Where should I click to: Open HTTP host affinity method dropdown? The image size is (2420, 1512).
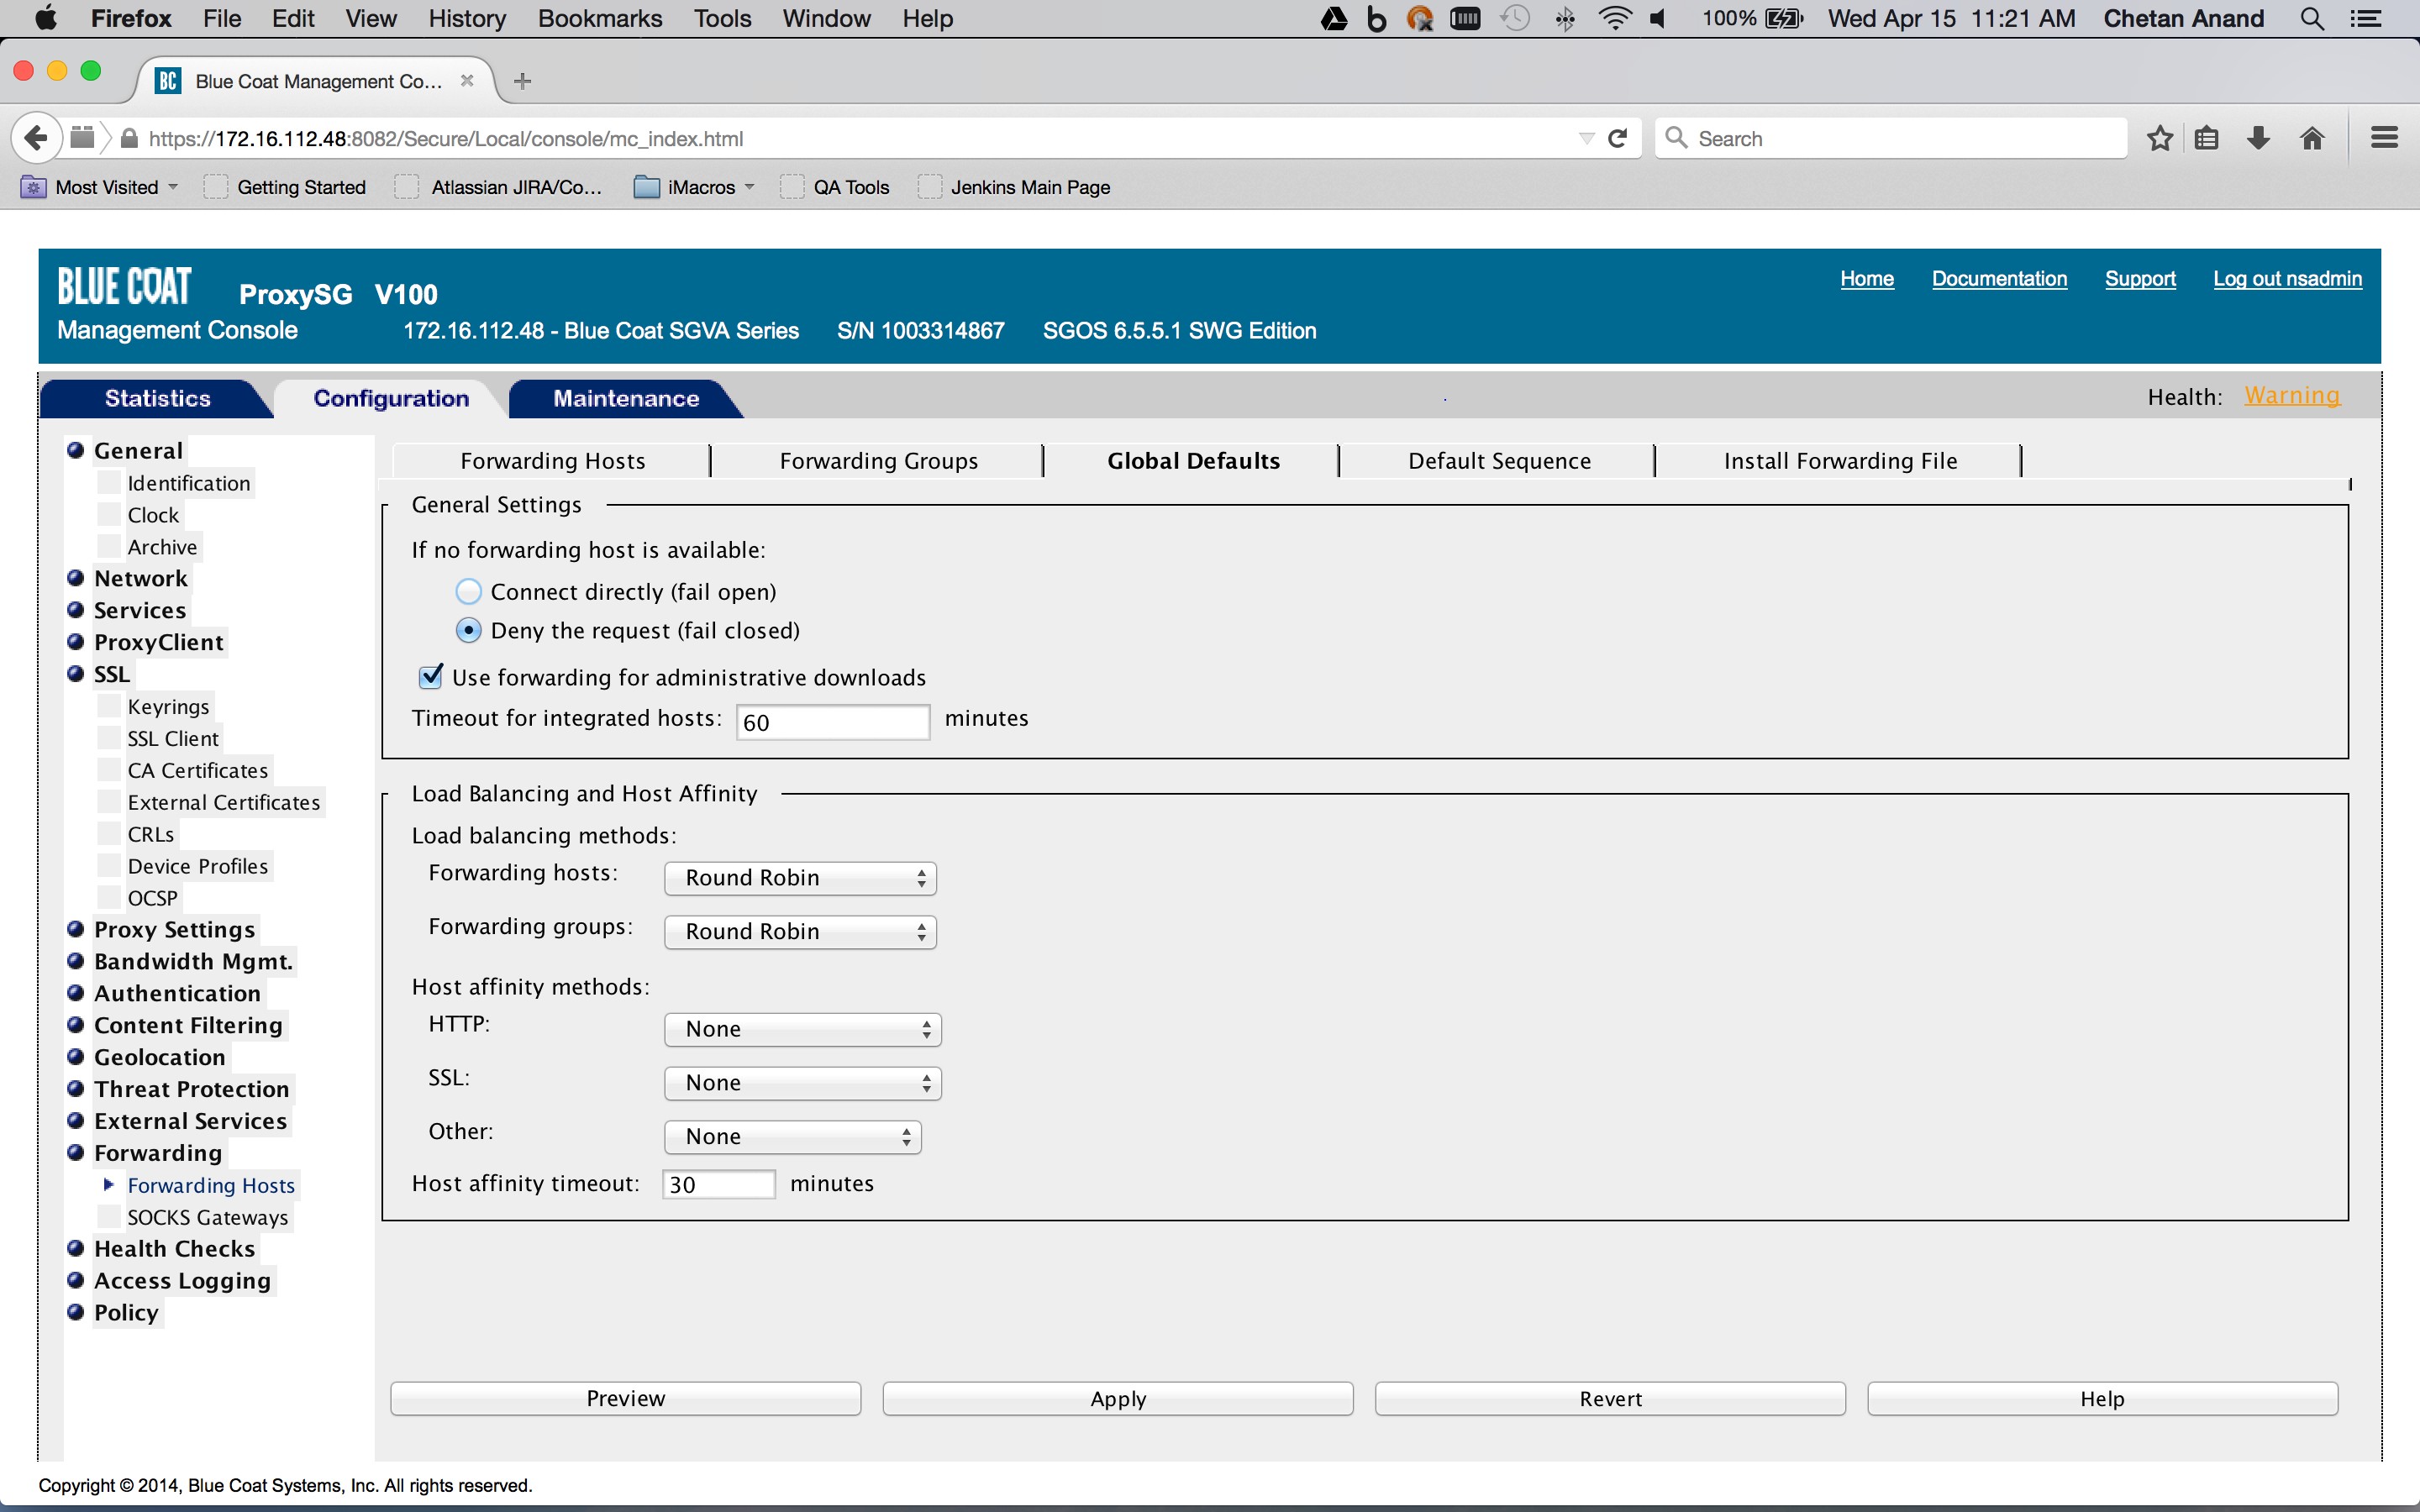(802, 1029)
